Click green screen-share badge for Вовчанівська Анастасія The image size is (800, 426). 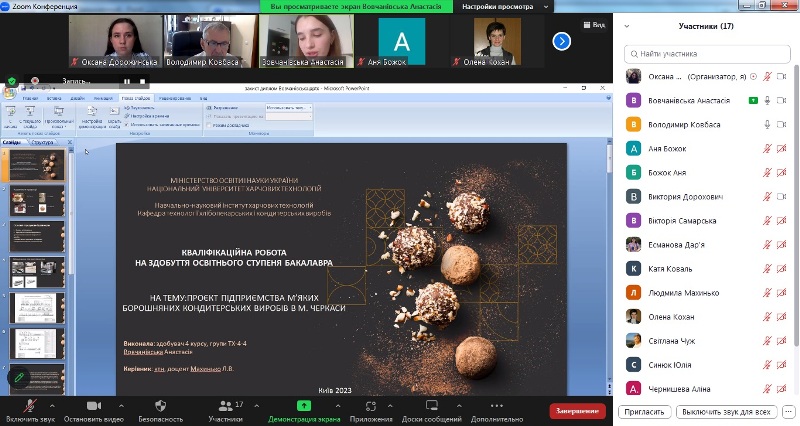[753, 101]
